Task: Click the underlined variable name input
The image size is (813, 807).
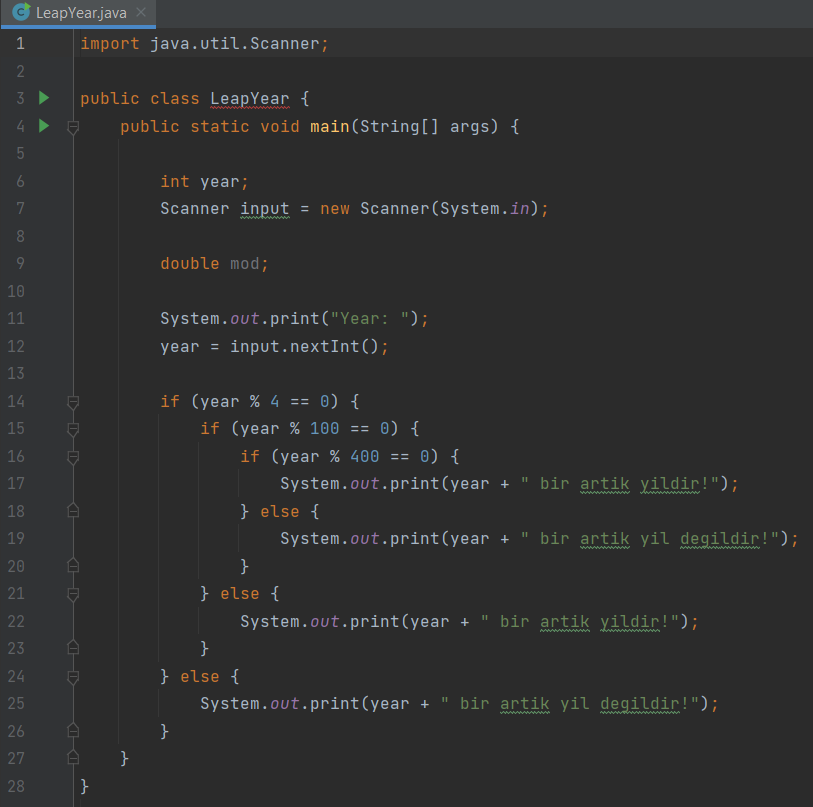Action: click(264, 208)
